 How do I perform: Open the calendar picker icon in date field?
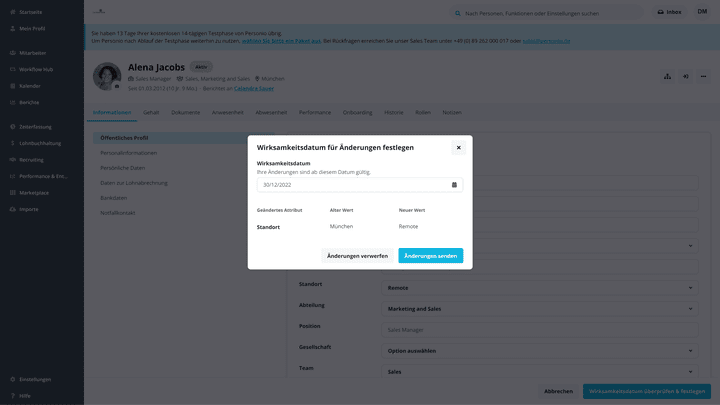(x=454, y=185)
